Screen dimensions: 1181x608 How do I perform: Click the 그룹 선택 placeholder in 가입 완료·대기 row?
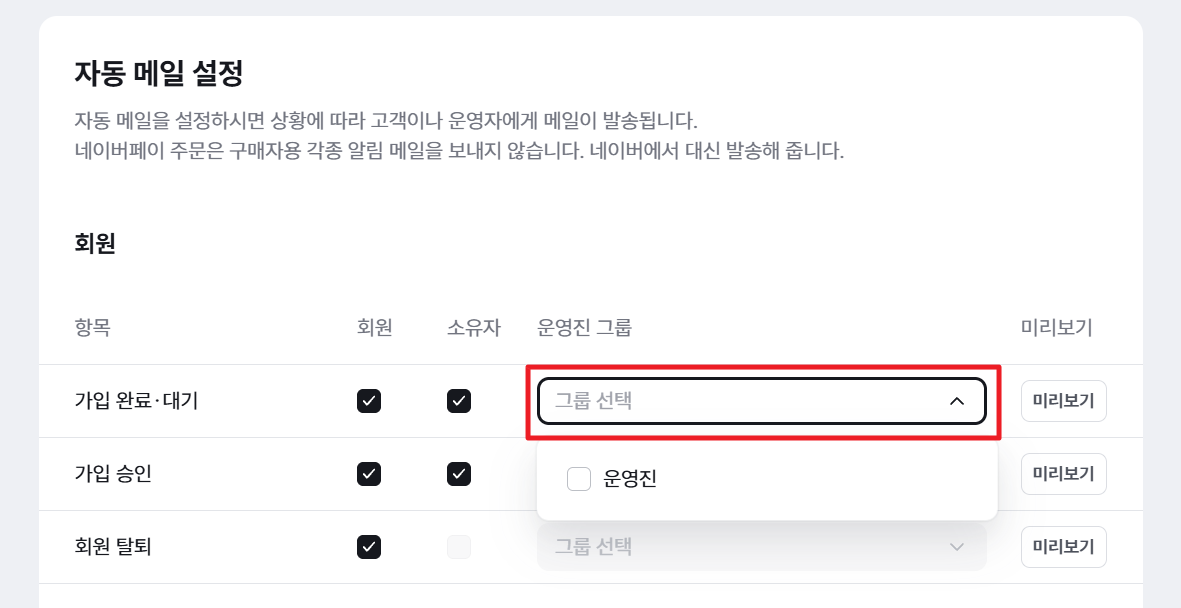(594, 401)
